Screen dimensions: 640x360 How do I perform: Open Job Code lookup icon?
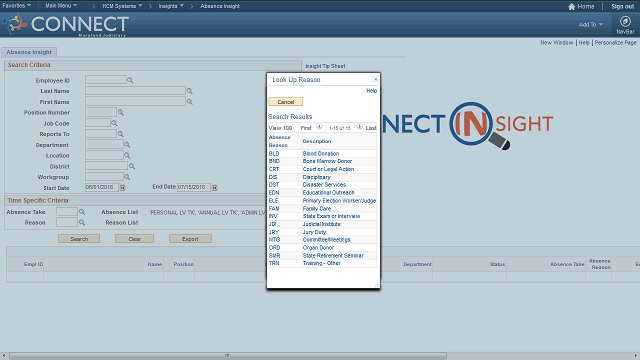(114, 123)
